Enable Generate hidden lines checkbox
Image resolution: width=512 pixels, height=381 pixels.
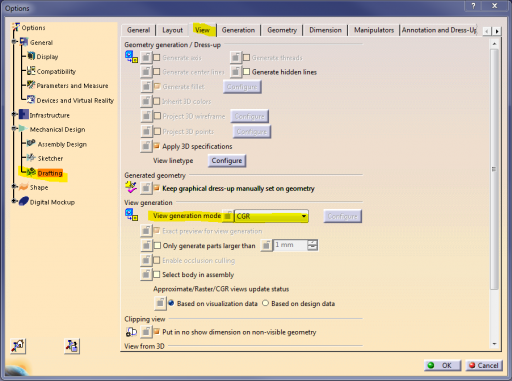247,72
